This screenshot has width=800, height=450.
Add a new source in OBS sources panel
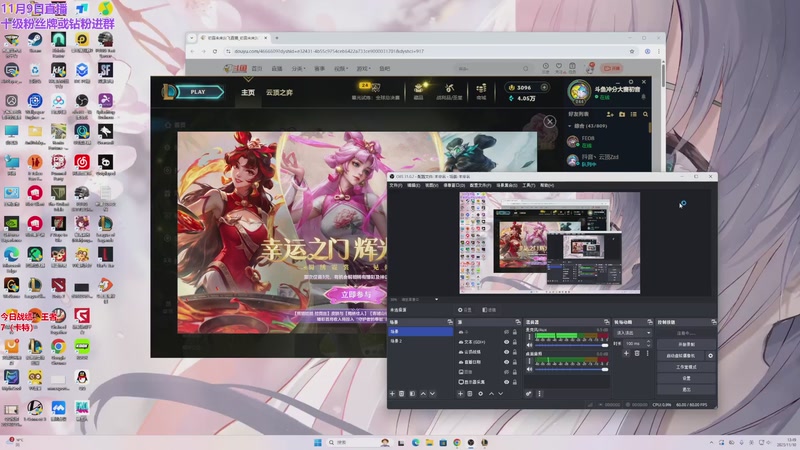(460, 394)
